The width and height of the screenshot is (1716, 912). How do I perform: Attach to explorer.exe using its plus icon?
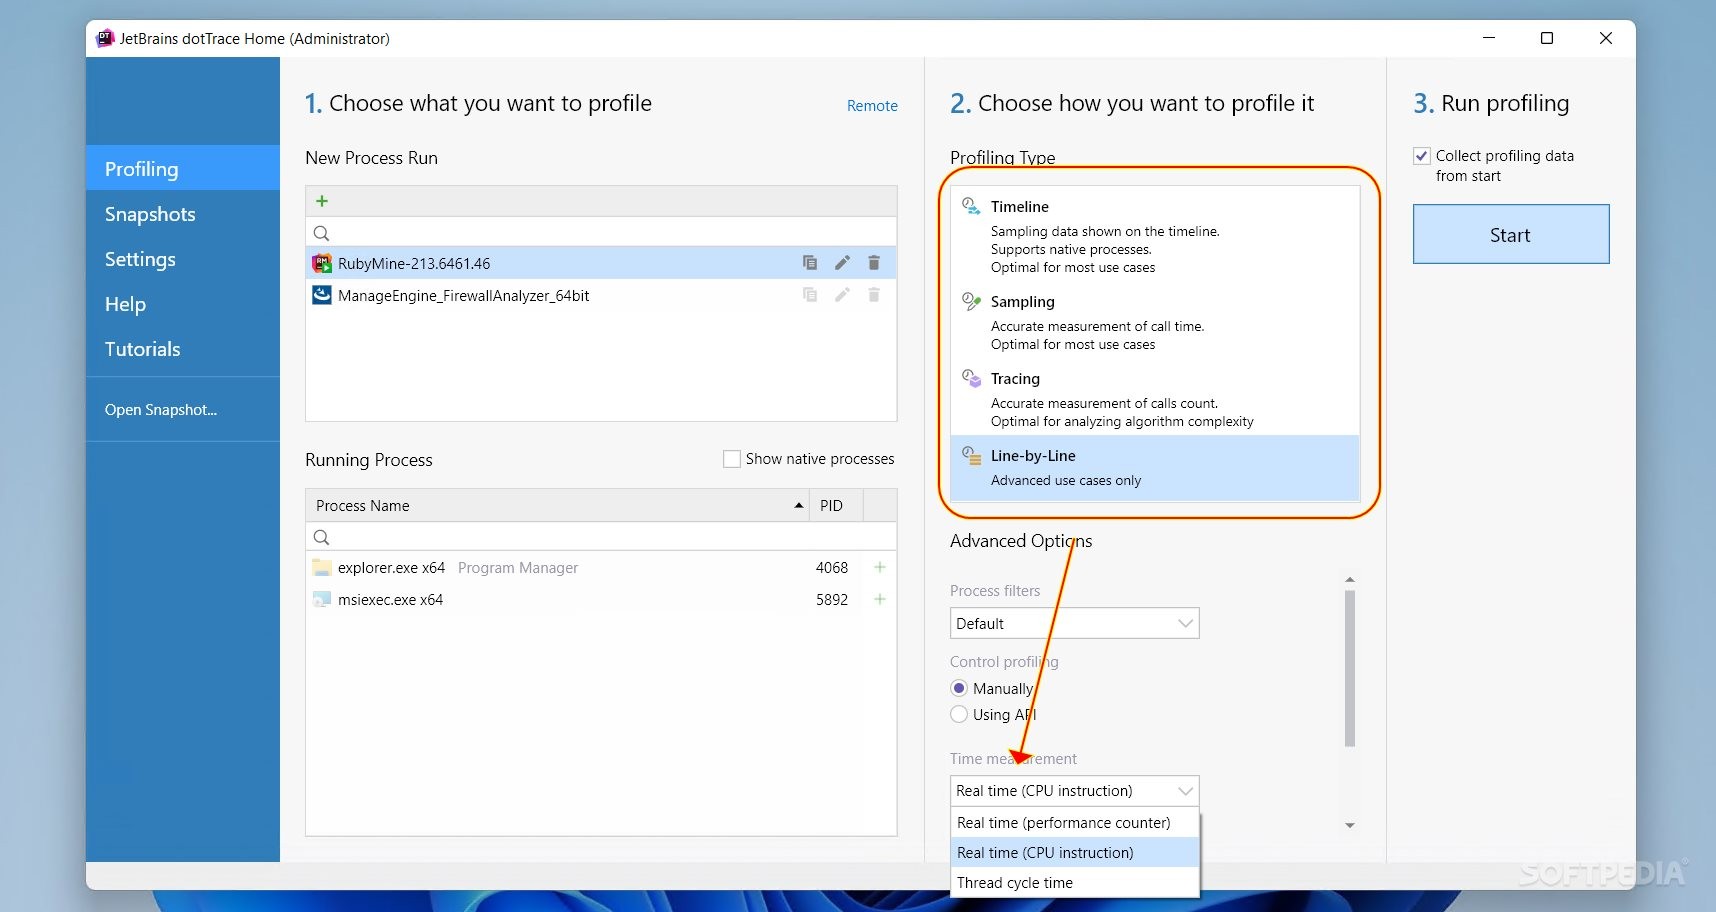tap(880, 567)
